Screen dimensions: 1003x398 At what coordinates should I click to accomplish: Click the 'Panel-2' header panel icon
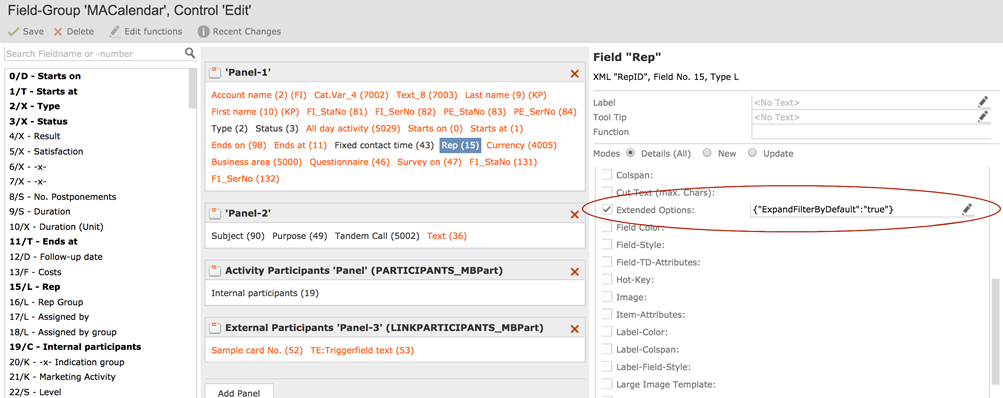click(216, 214)
